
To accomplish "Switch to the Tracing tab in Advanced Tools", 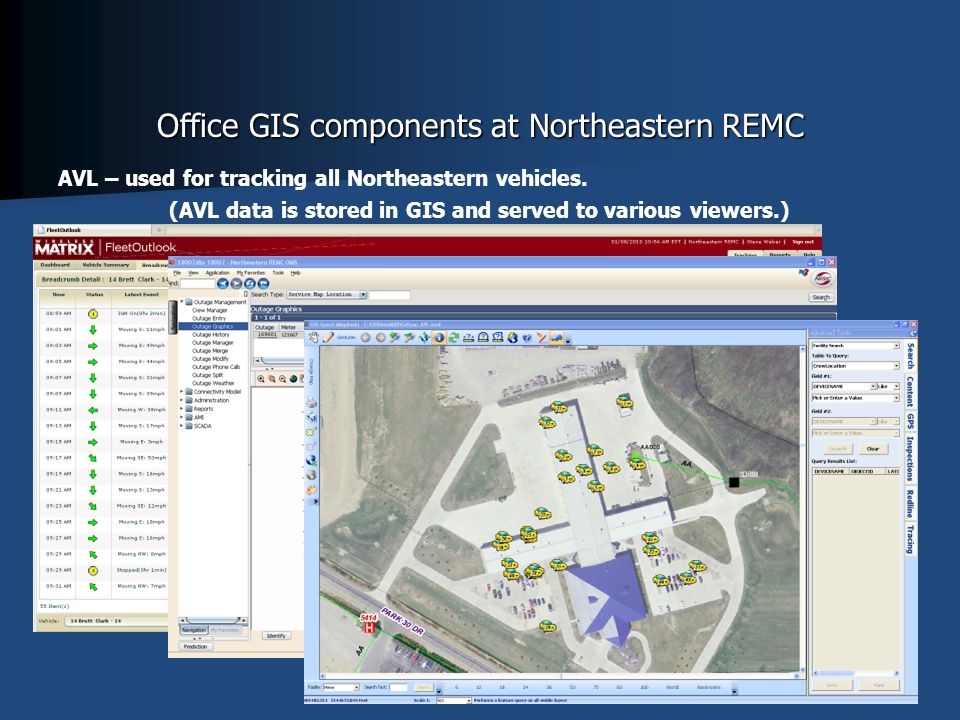I will (x=910, y=539).
